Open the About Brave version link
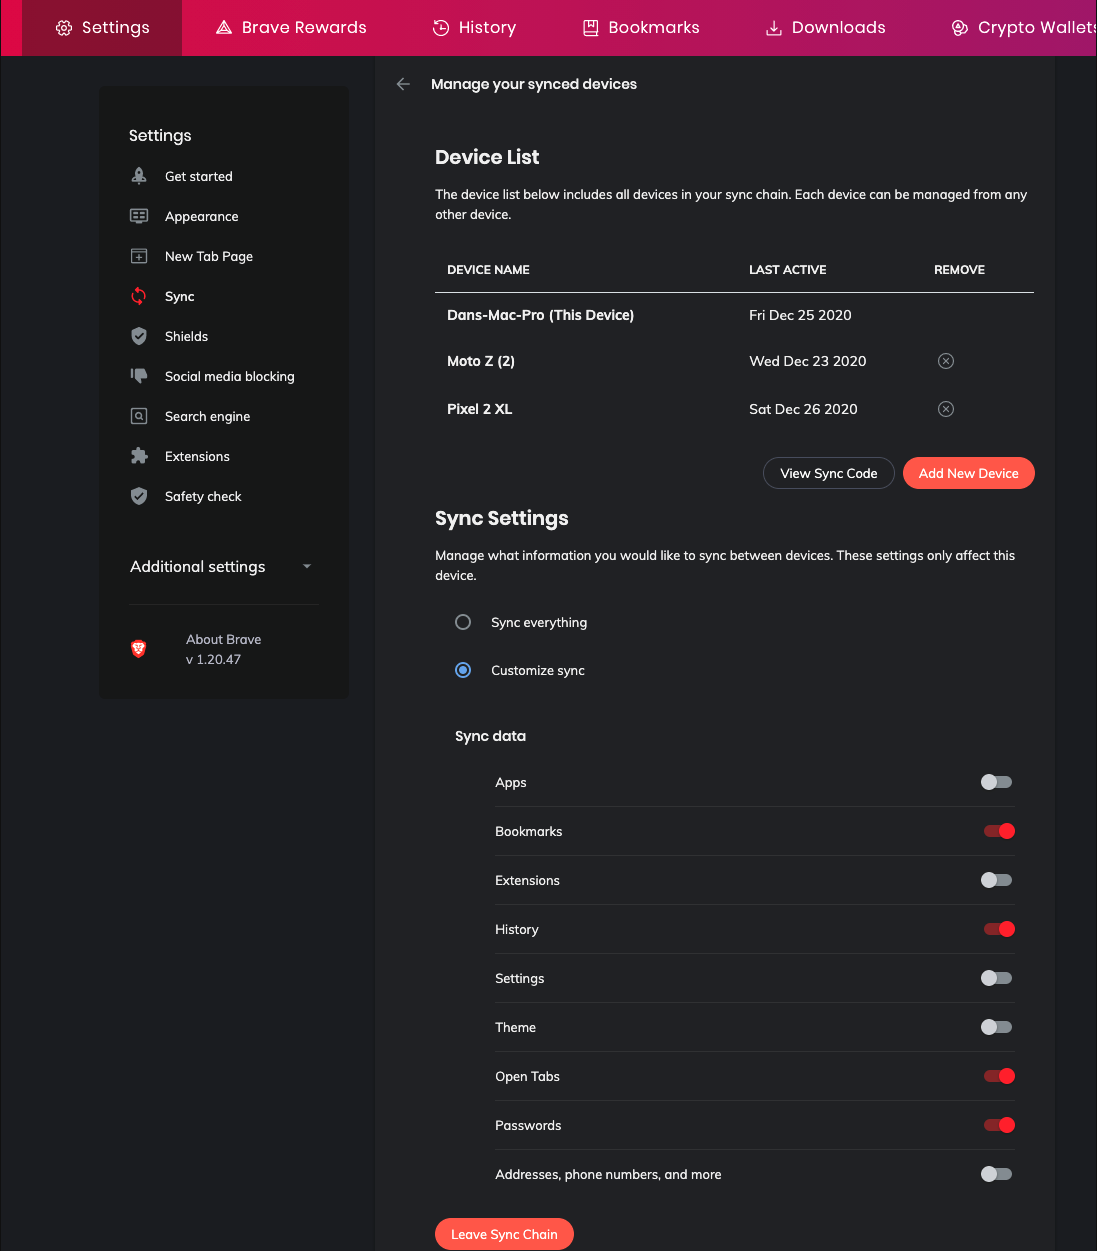Image resolution: width=1097 pixels, height=1251 pixels. [x=223, y=649]
